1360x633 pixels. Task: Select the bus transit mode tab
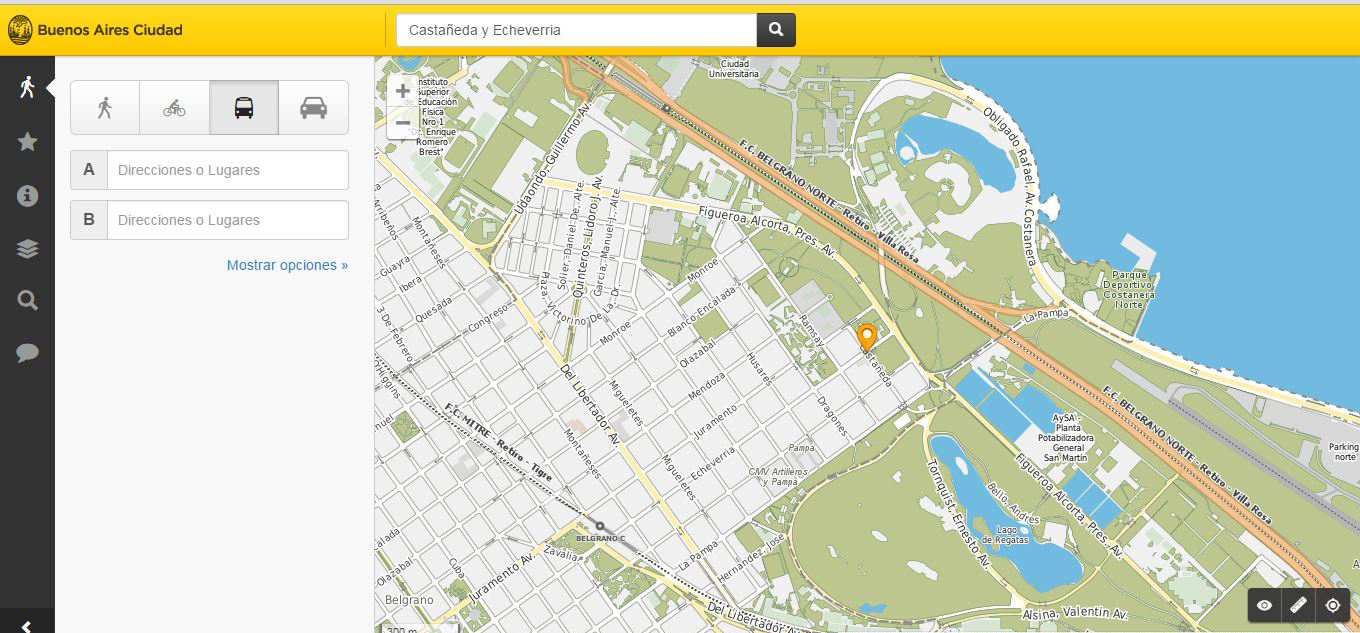(244, 108)
